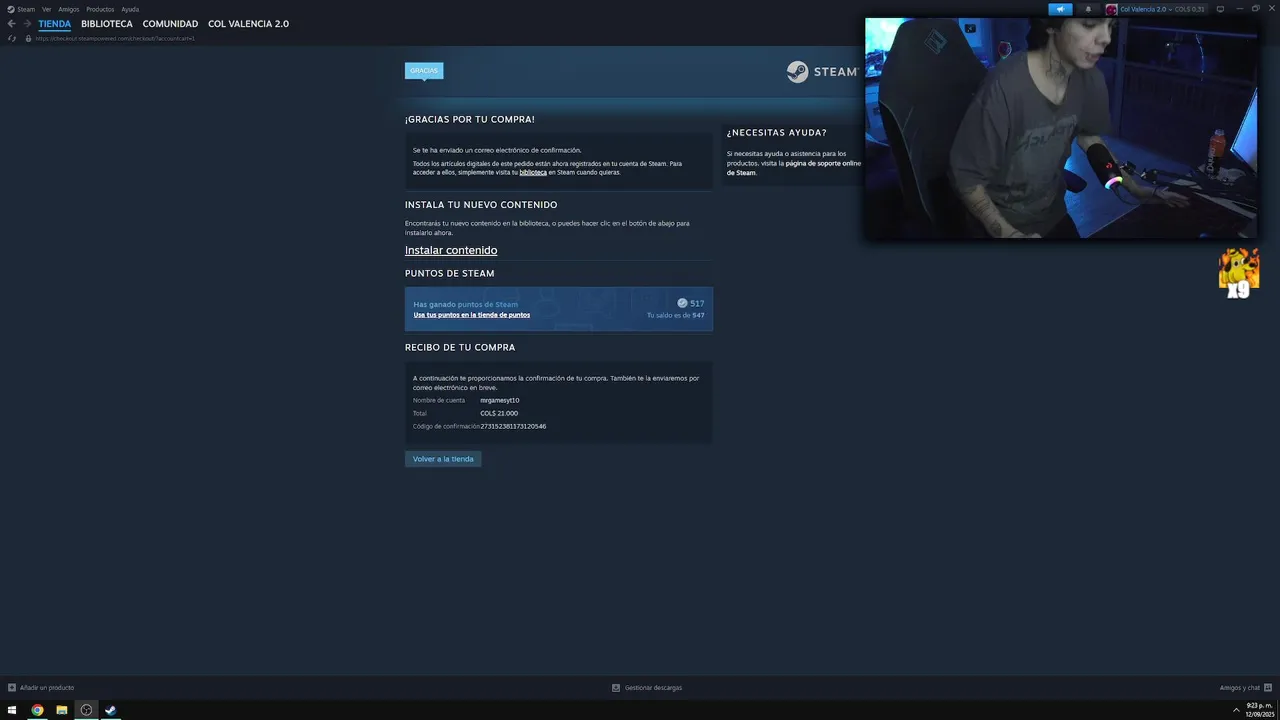This screenshot has width=1280, height=720.
Task: Click the Steam logo in the page header
Action: point(822,72)
